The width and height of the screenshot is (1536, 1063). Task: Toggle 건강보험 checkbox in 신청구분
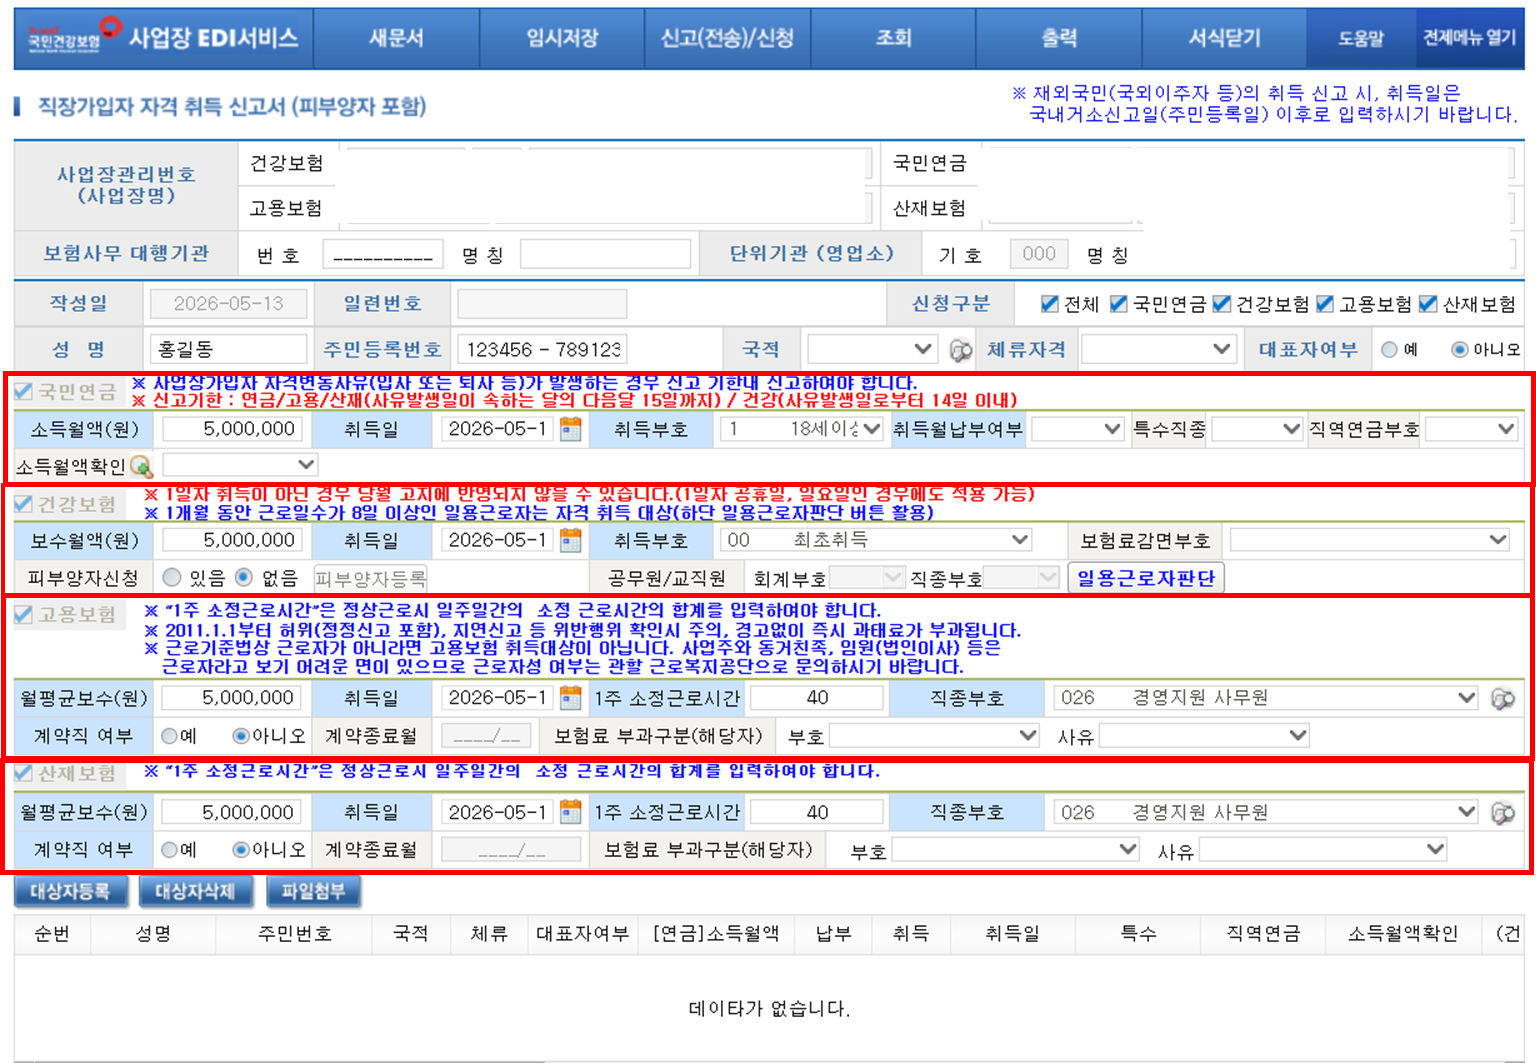pyautogui.click(x=1222, y=304)
